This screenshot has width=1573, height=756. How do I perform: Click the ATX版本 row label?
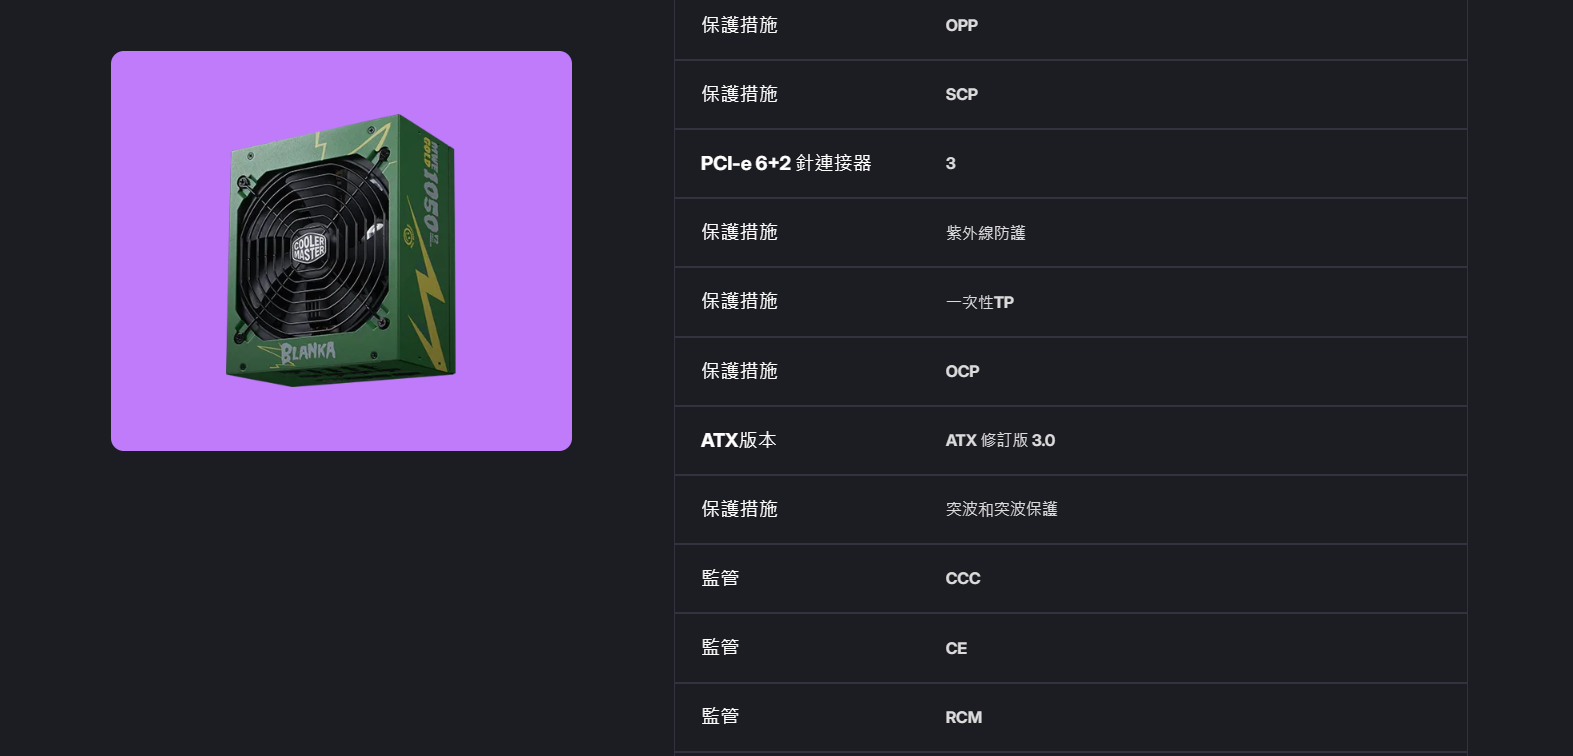point(738,440)
